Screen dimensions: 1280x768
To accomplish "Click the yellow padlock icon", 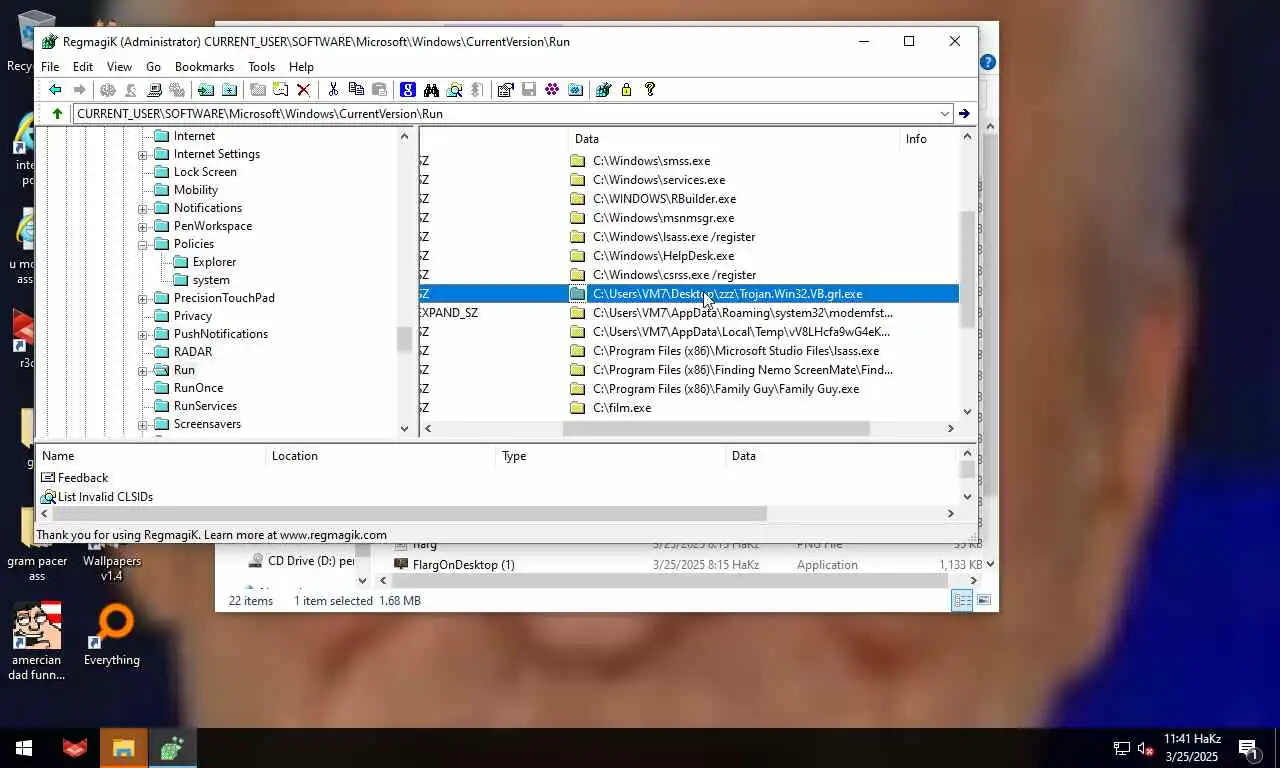I will pos(626,89).
